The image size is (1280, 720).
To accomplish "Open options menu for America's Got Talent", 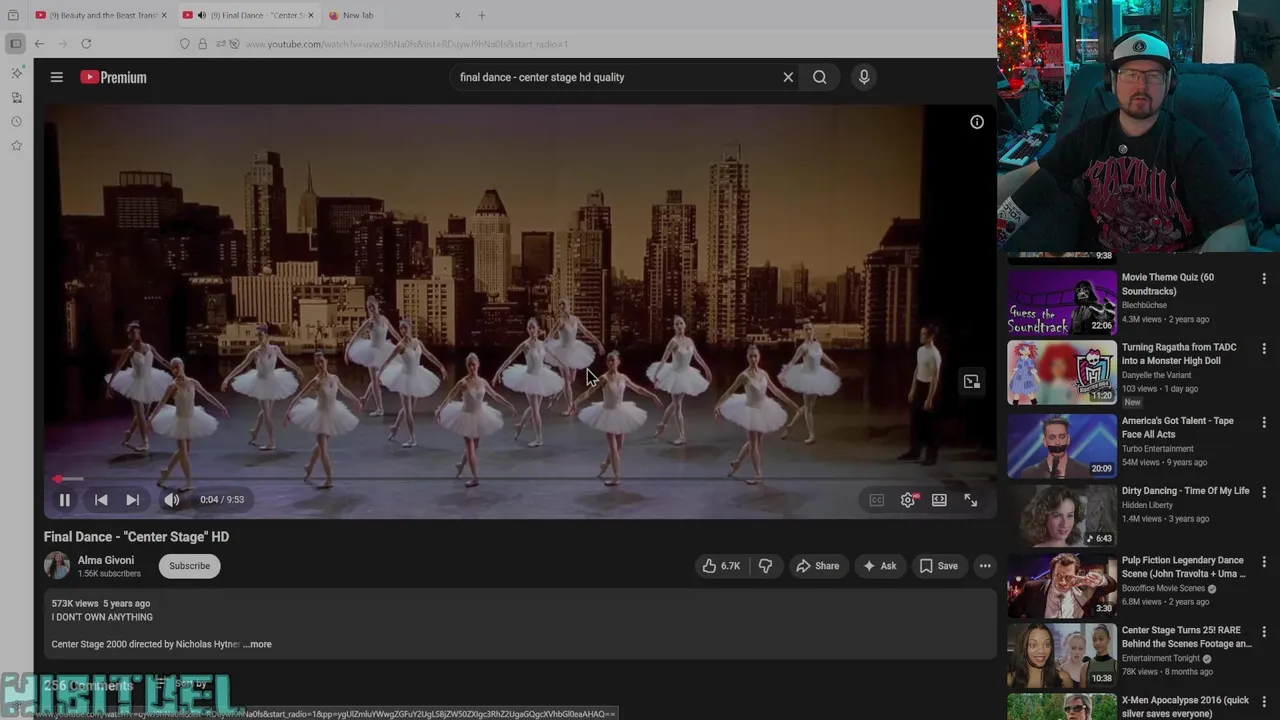I will click(x=1264, y=423).
